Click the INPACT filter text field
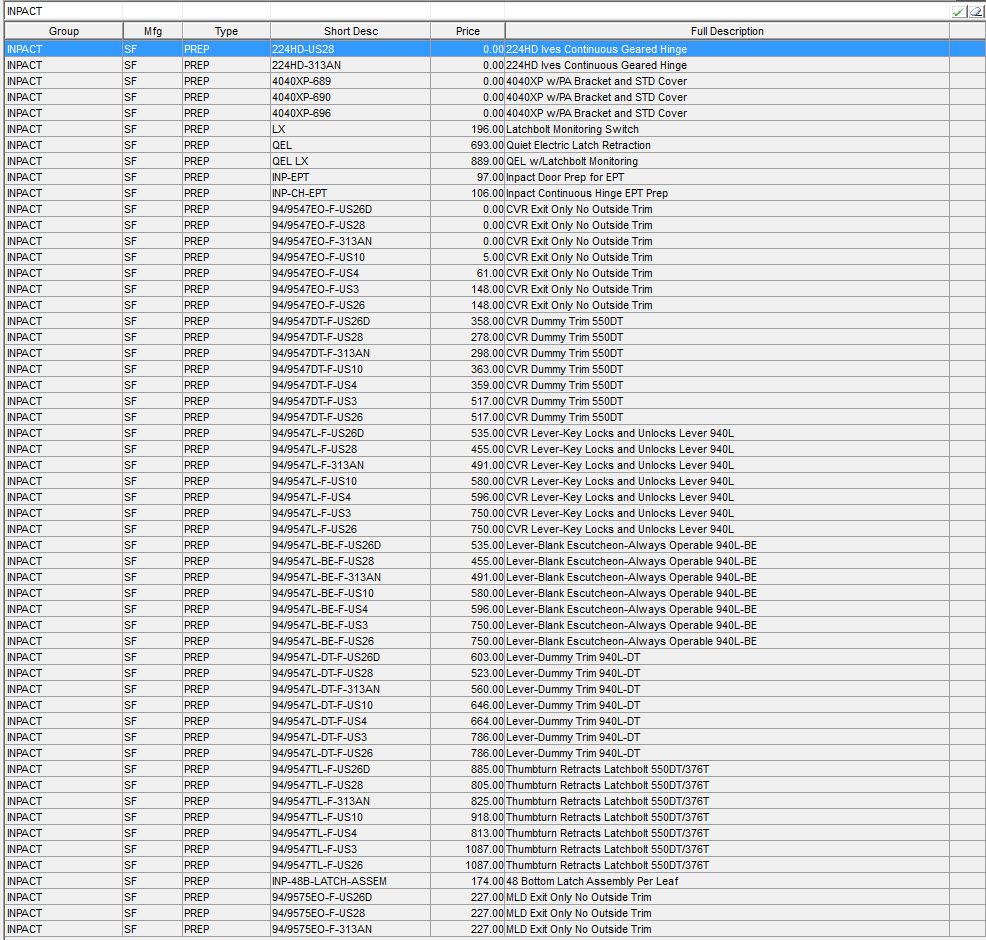Screen dimensions: 986x940 point(470,10)
